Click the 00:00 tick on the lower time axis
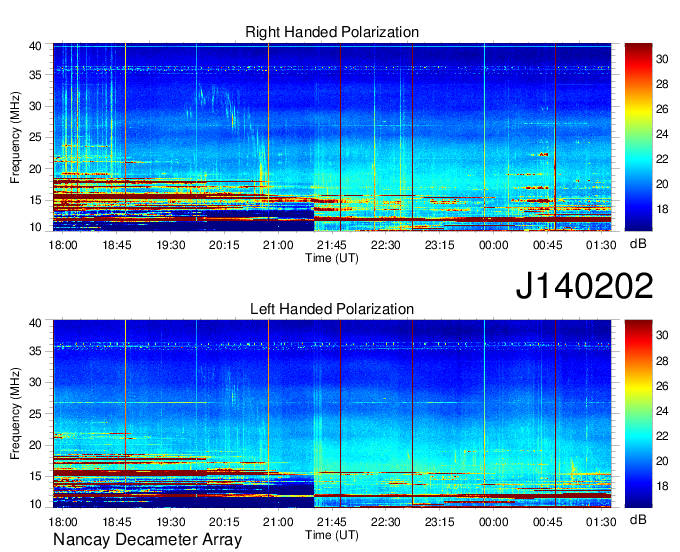The height and width of the screenshot is (552, 680). click(494, 522)
